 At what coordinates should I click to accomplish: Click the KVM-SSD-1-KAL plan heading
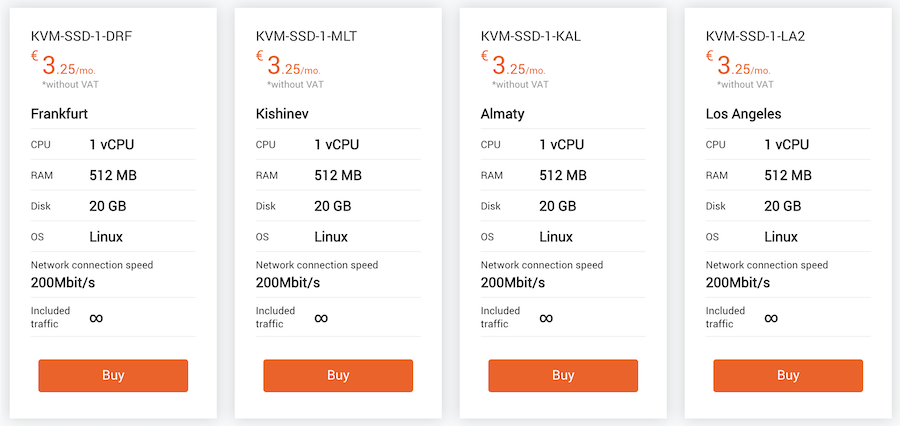coord(531,37)
